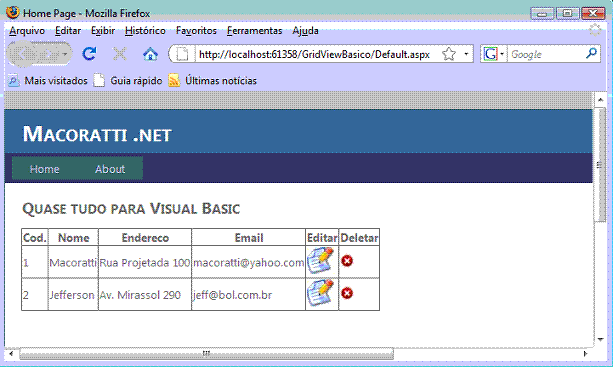
Task: Click the page icon in address bar
Action: pyautogui.click(x=182, y=54)
